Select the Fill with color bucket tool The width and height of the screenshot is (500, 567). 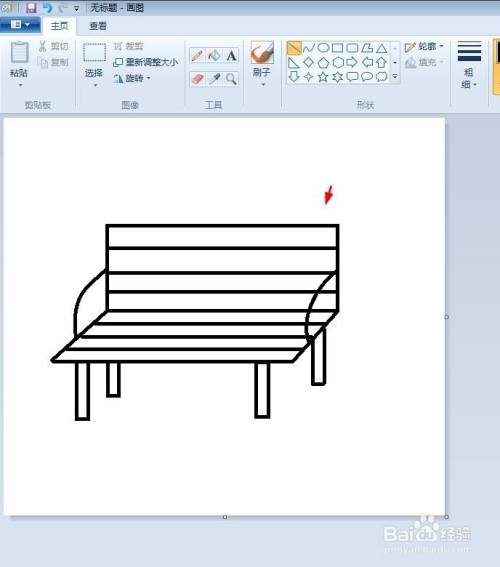[214, 56]
